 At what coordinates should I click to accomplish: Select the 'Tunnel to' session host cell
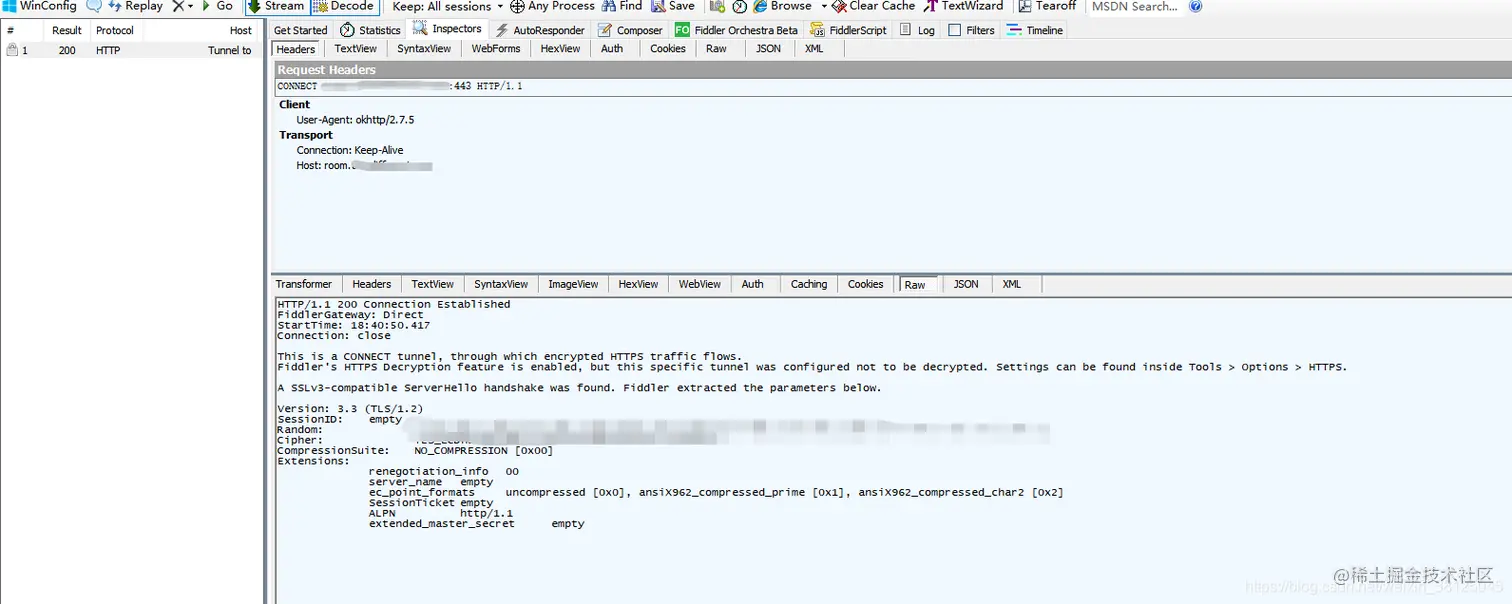tap(230, 50)
